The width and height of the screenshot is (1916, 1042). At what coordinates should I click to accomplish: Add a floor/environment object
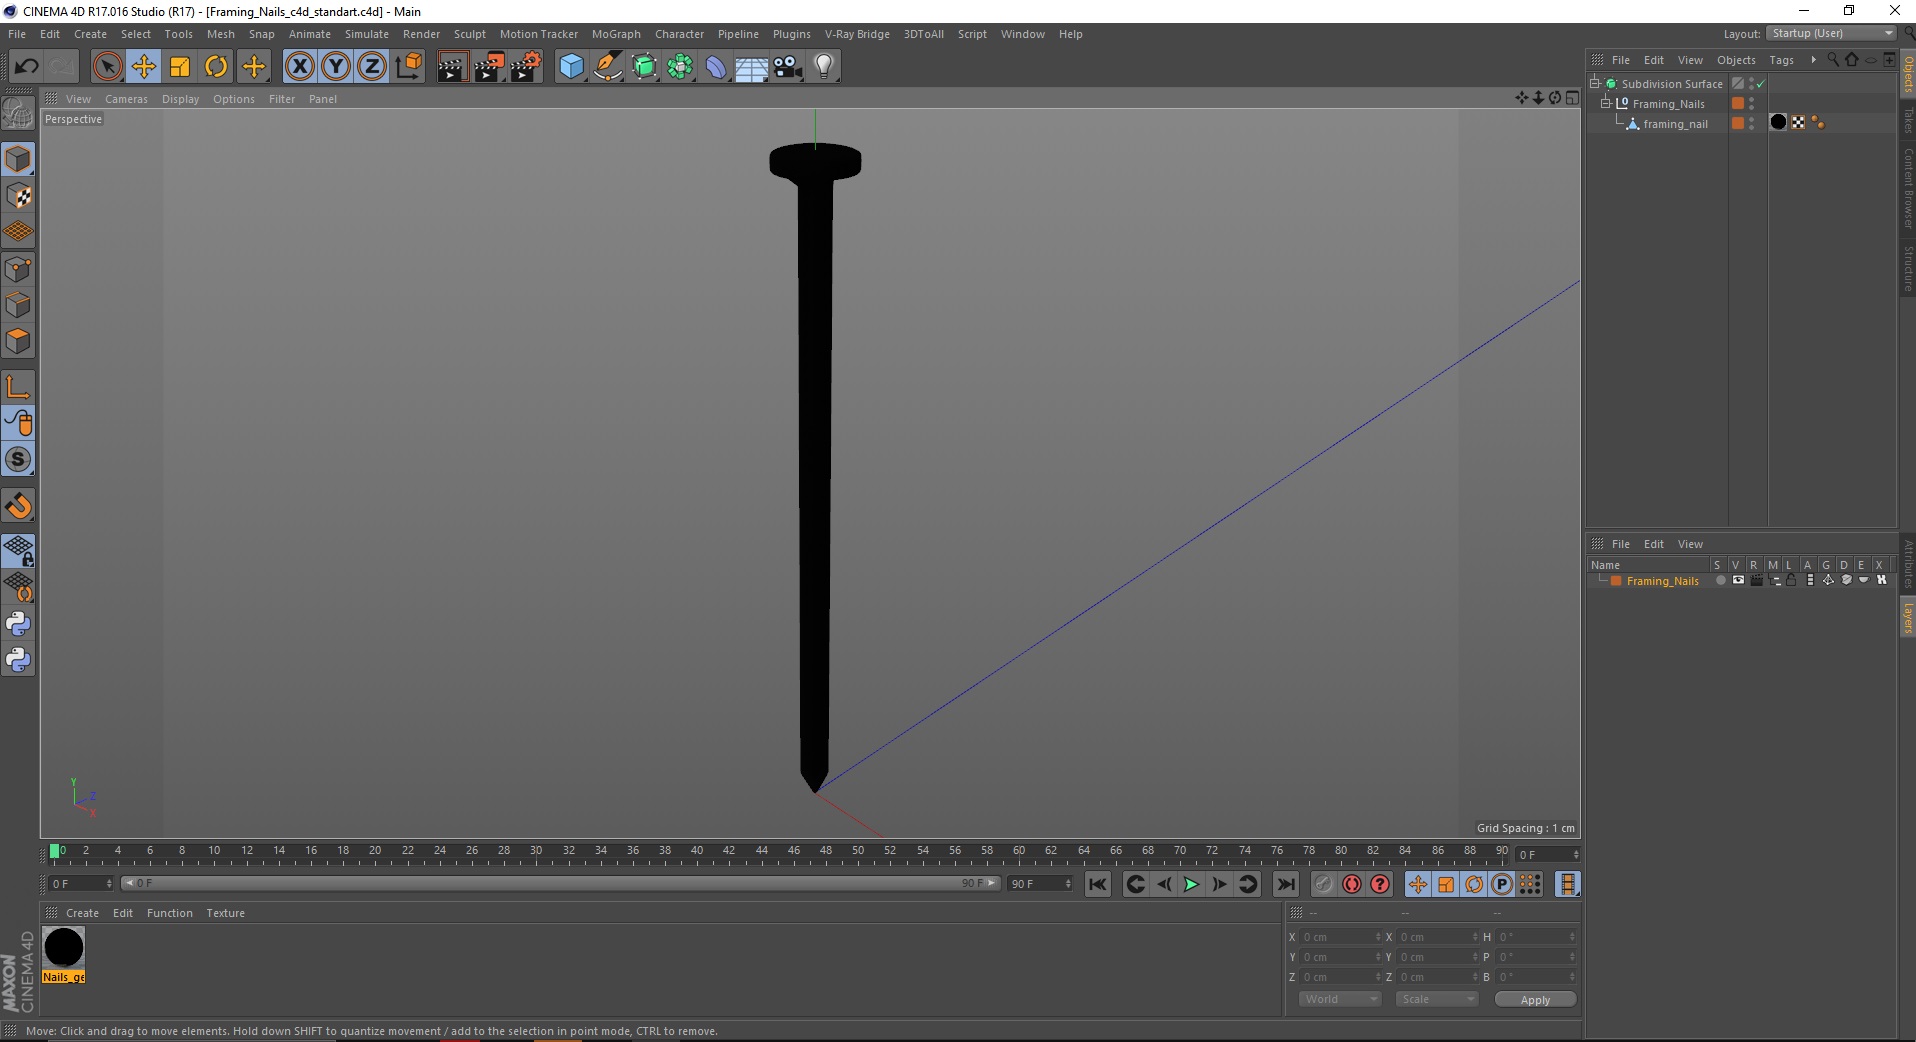(752, 67)
